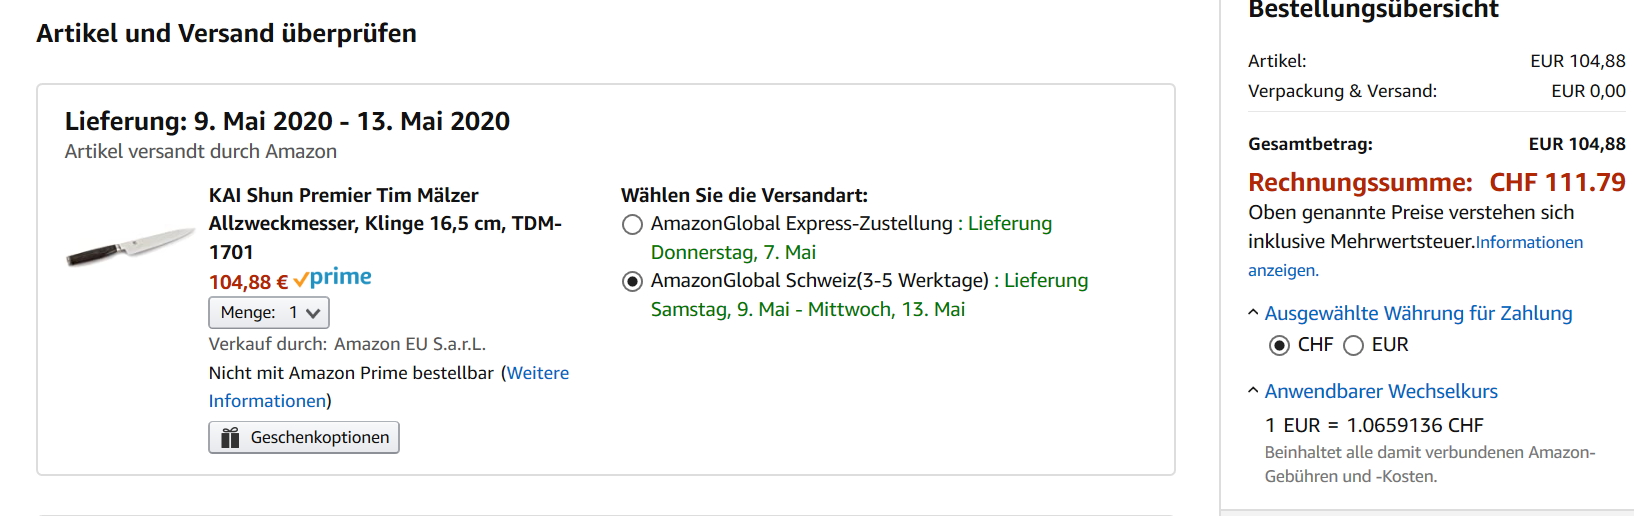
Task: Click the KAI Shun Premier product title
Action: (x=385, y=223)
